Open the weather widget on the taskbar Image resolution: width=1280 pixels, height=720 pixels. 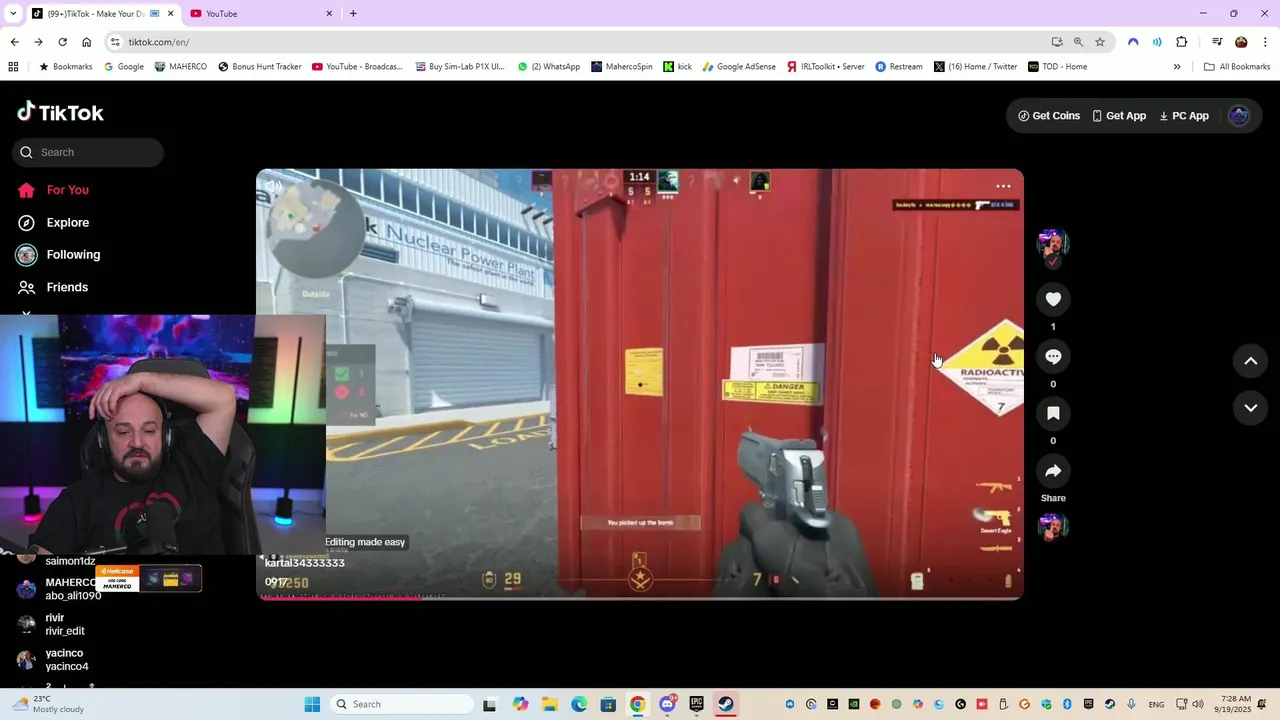(47, 704)
